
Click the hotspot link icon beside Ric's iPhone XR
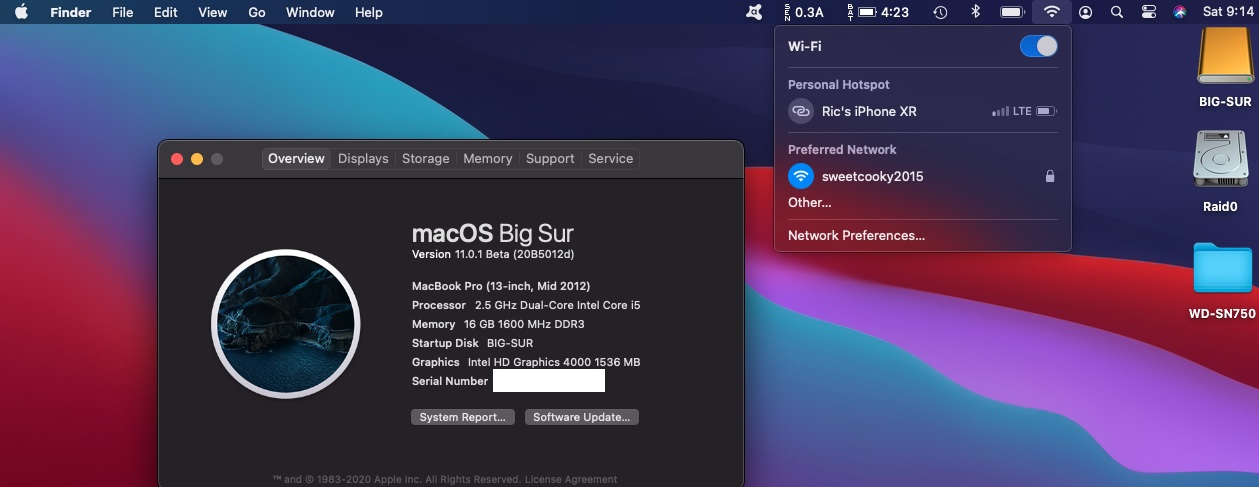[800, 111]
